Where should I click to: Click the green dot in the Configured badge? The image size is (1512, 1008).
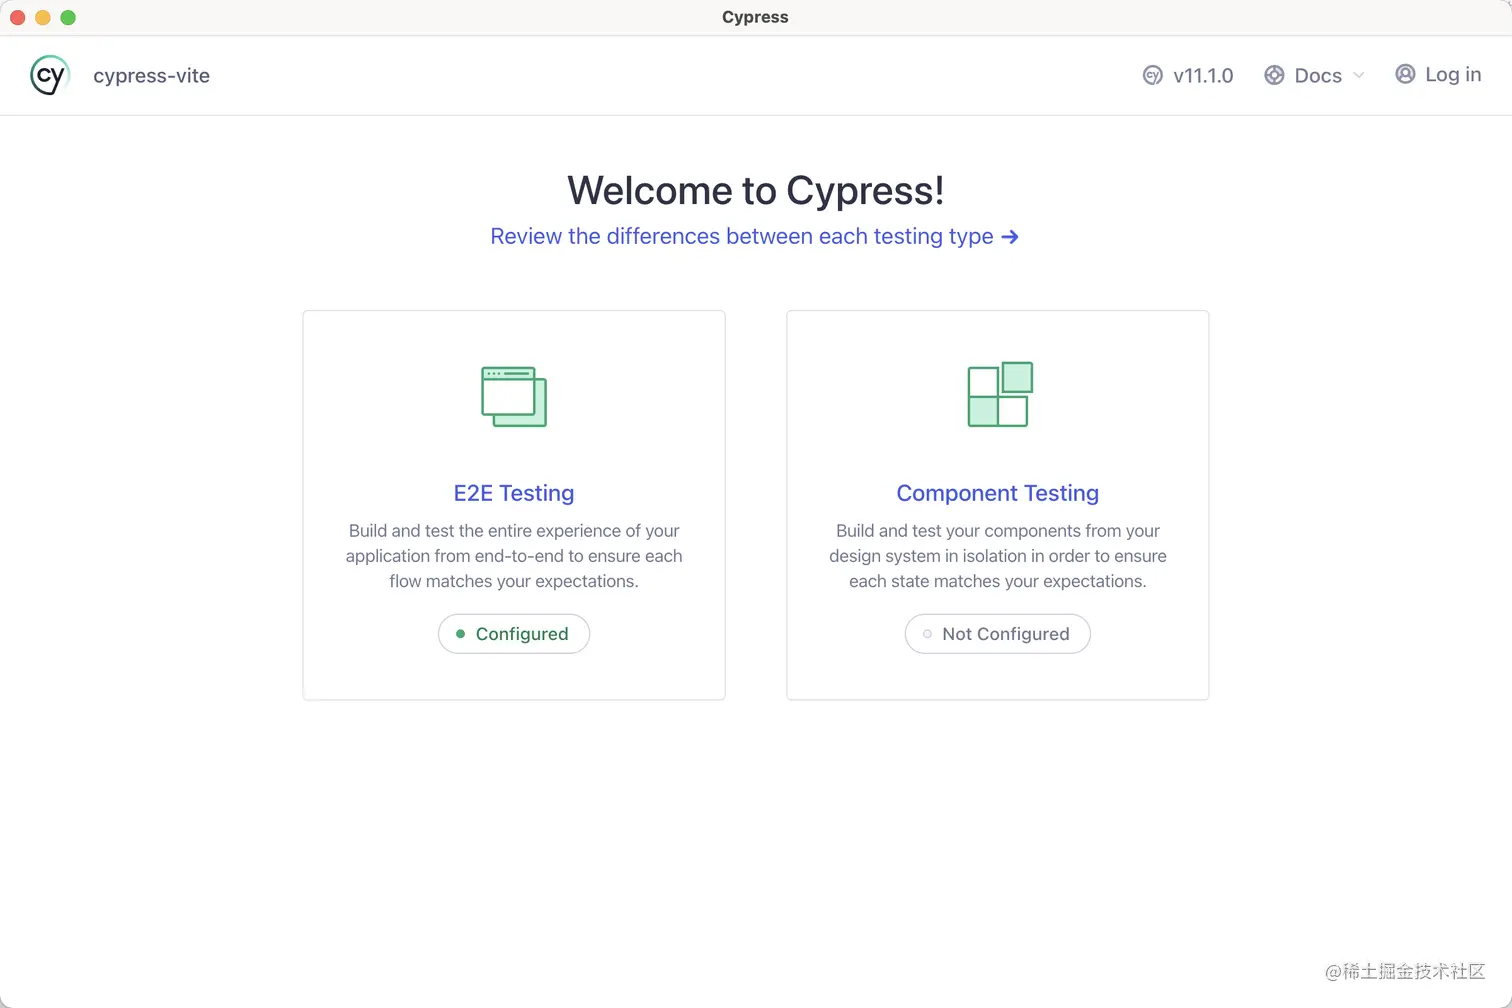pyautogui.click(x=460, y=634)
